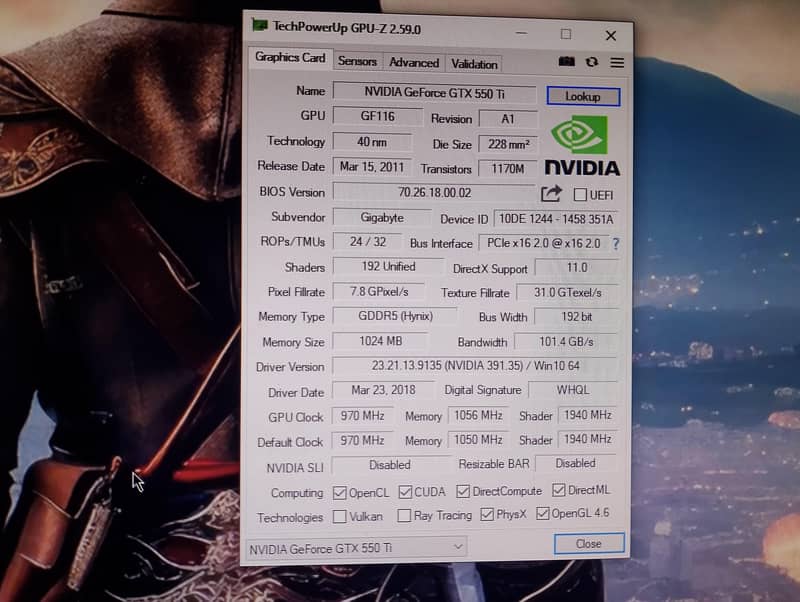Toggle the CUDA checkbox

click(405, 492)
